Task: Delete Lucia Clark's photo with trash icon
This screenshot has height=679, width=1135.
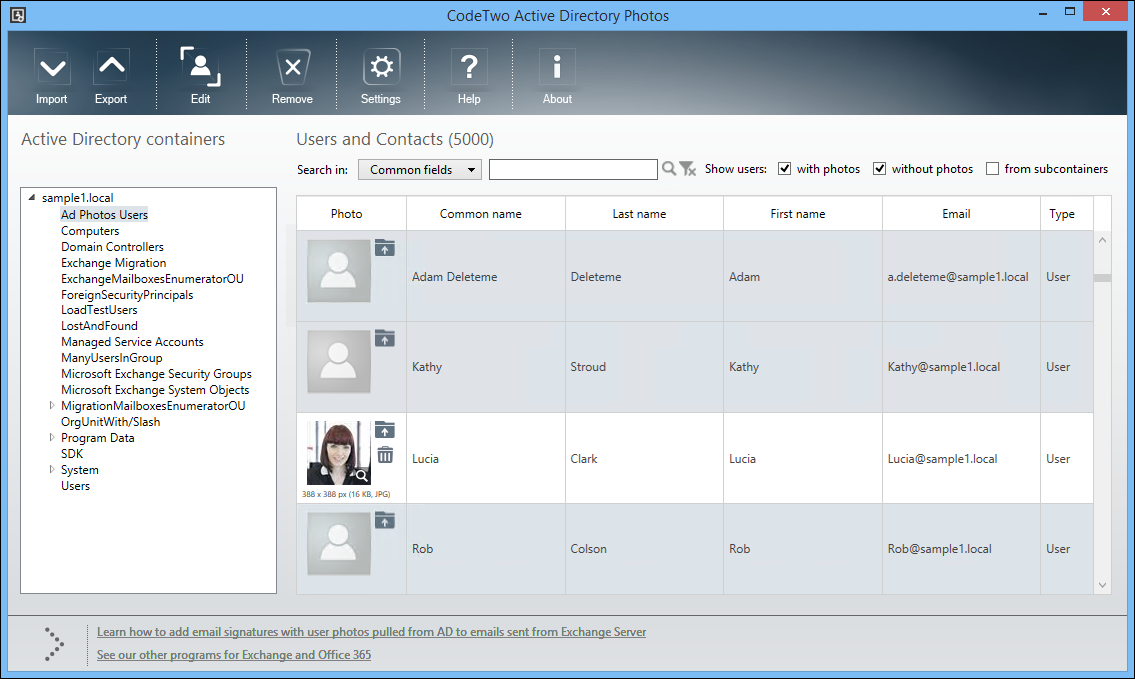Action: [385, 455]
